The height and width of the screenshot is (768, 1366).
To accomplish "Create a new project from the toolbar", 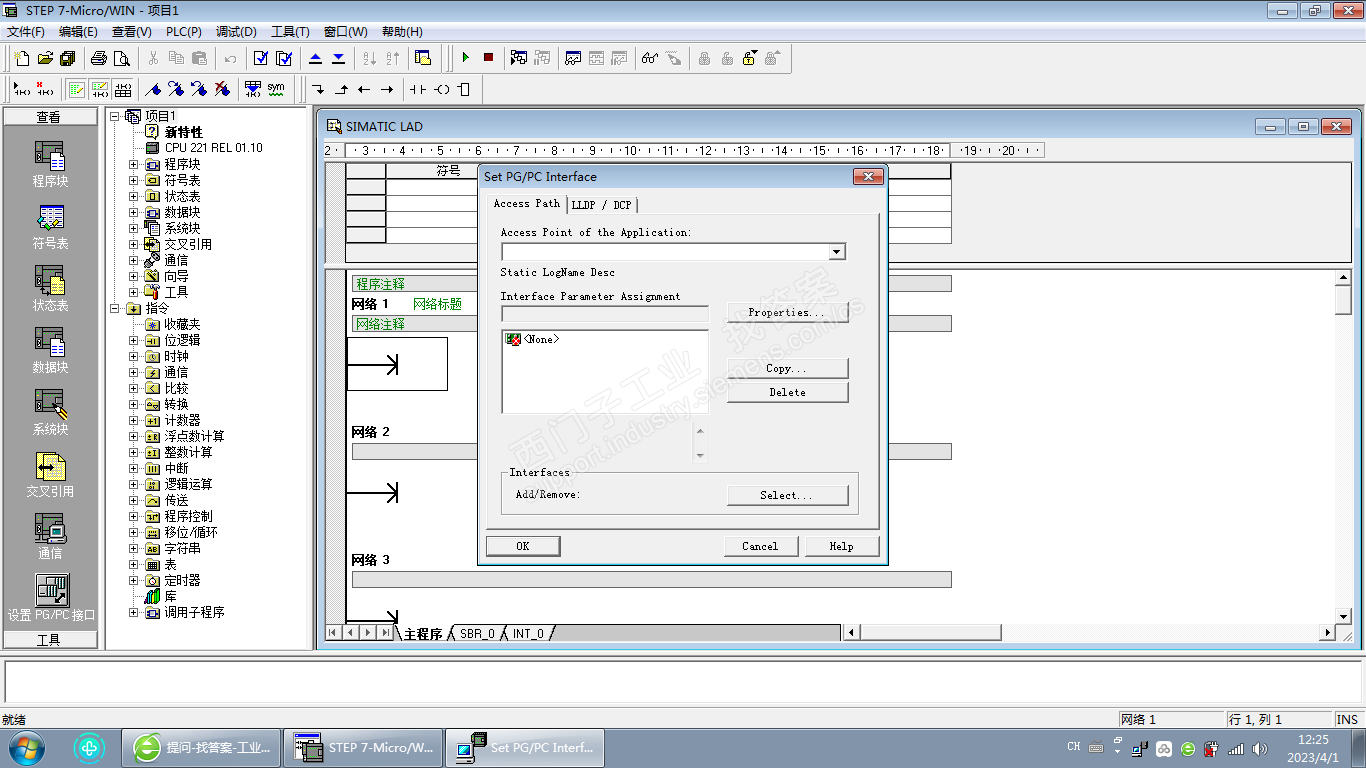I will [x=22, y=58].
